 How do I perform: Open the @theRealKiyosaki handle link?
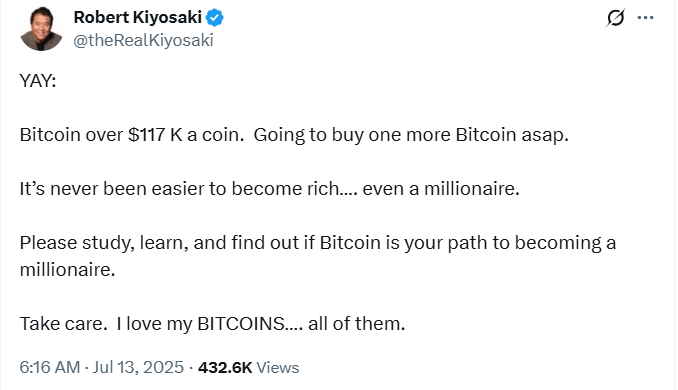(143, 40)
